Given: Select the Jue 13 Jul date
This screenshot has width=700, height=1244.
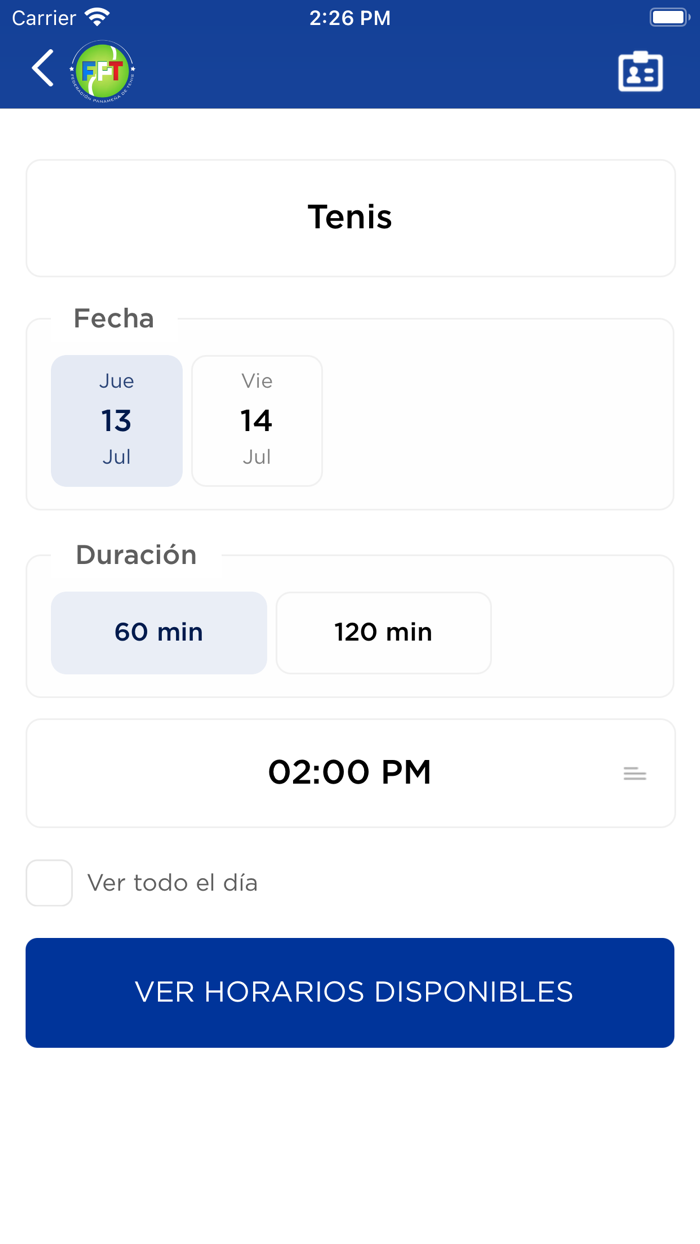Looking at the screenshot, I should tap(117, 420).
